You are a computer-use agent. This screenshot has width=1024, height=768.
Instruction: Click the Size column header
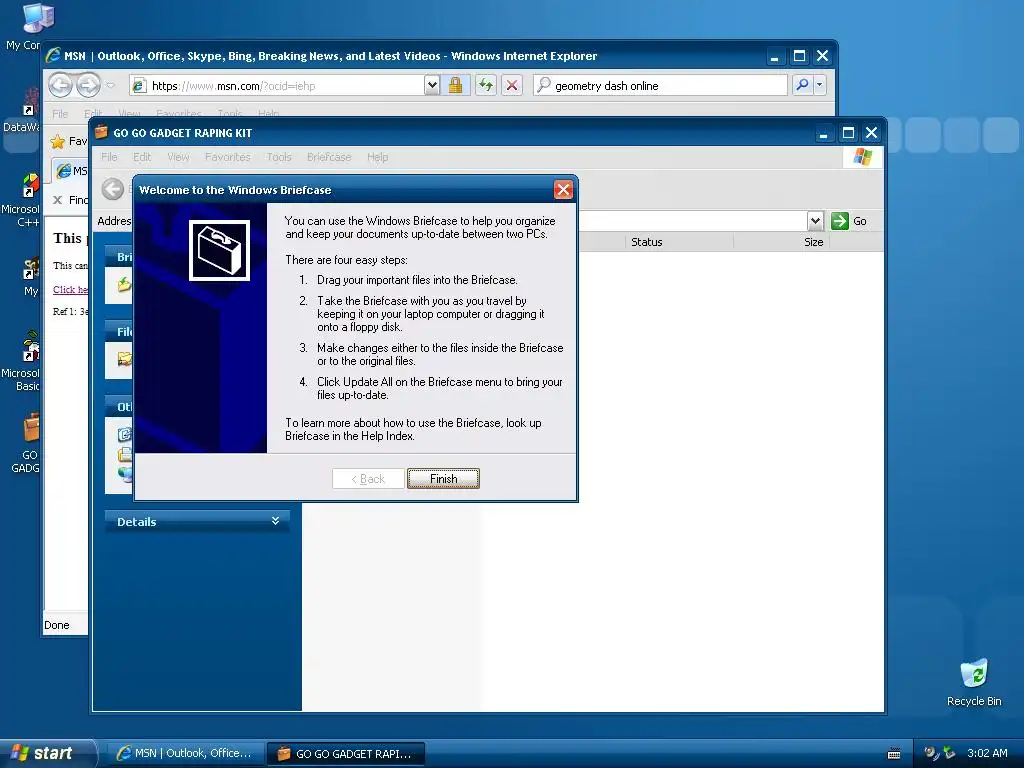pos(782,242)
